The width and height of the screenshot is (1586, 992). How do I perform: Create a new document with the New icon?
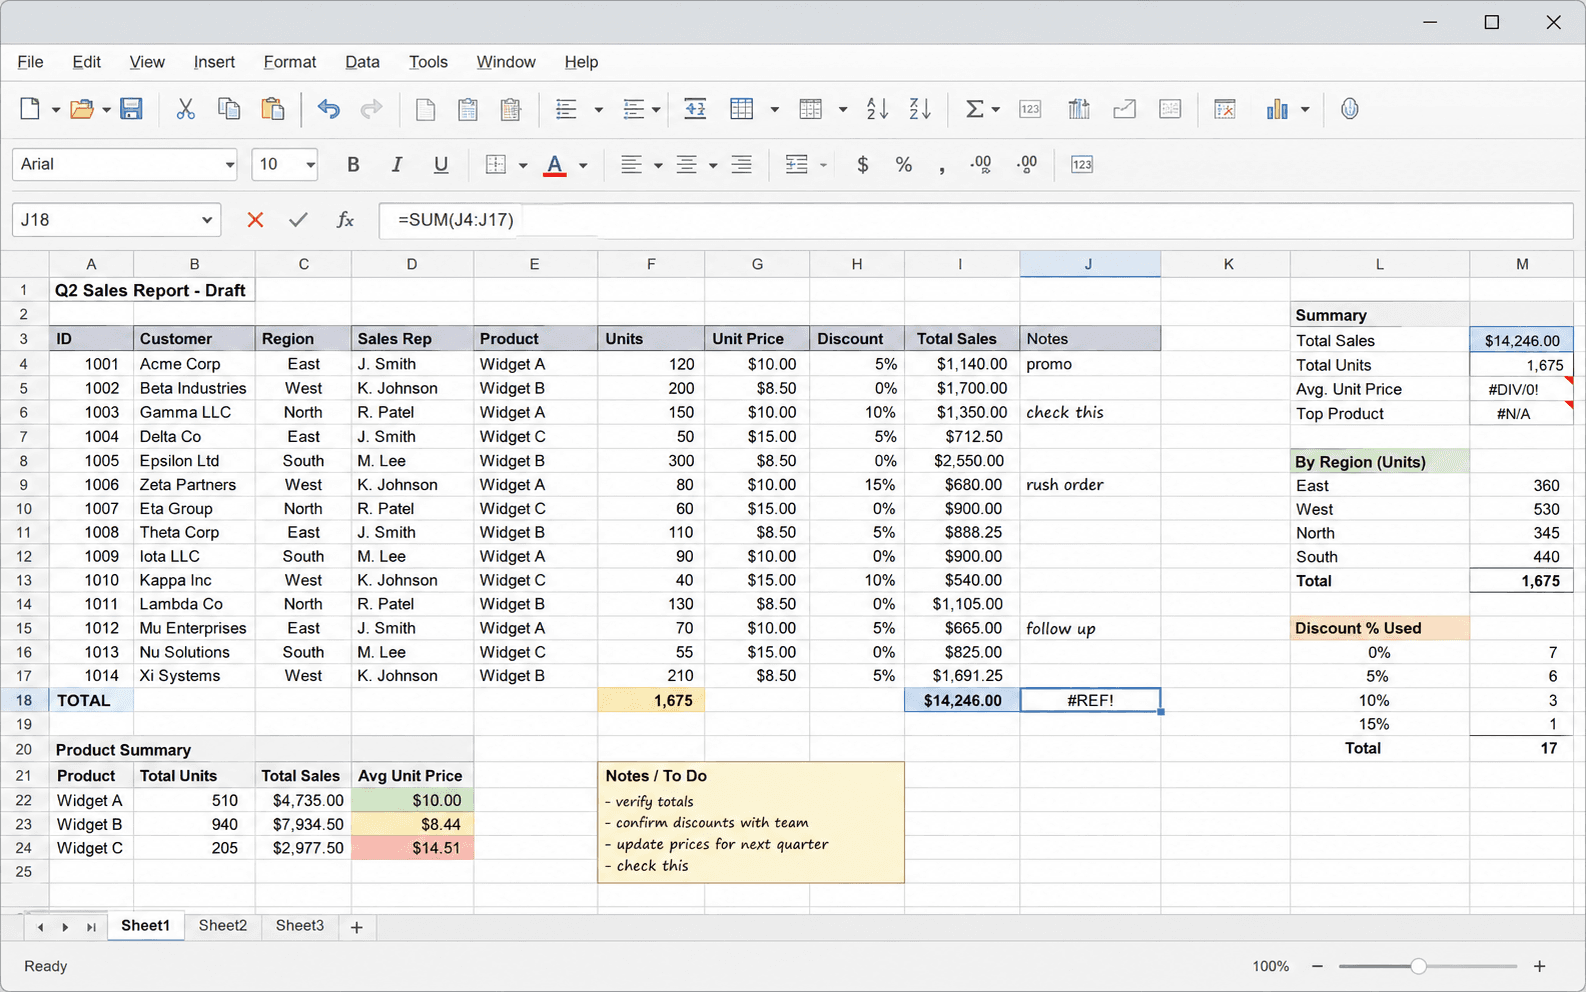tap(30, 109)
